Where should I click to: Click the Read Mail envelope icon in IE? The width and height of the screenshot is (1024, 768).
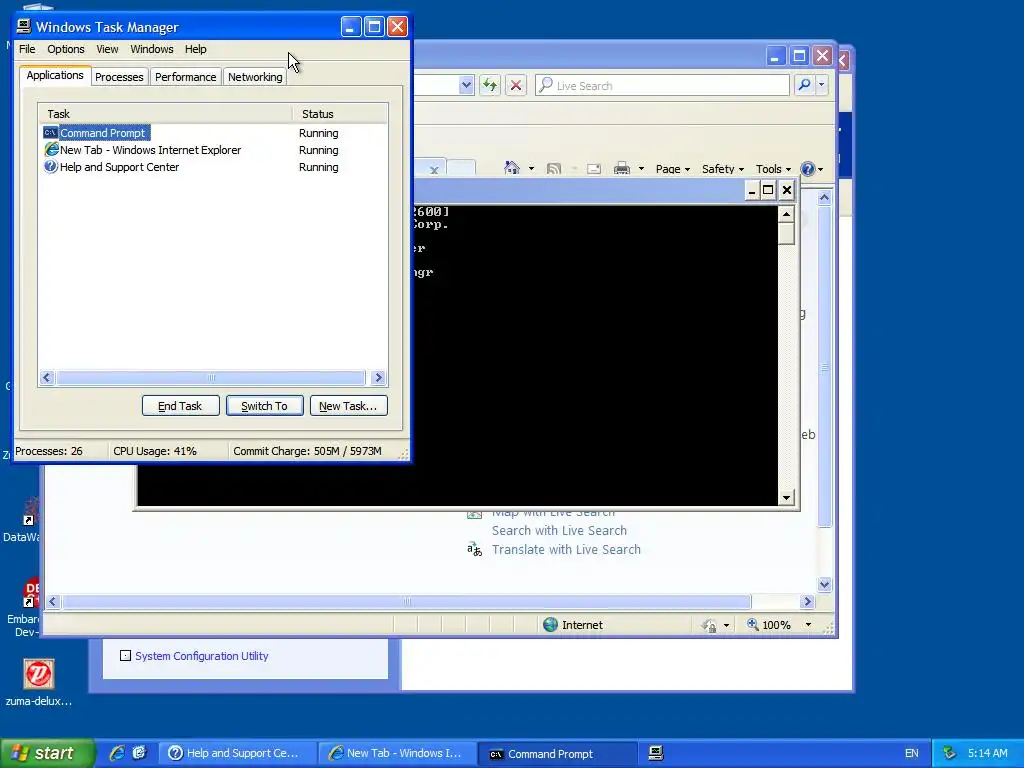[594, 169]
